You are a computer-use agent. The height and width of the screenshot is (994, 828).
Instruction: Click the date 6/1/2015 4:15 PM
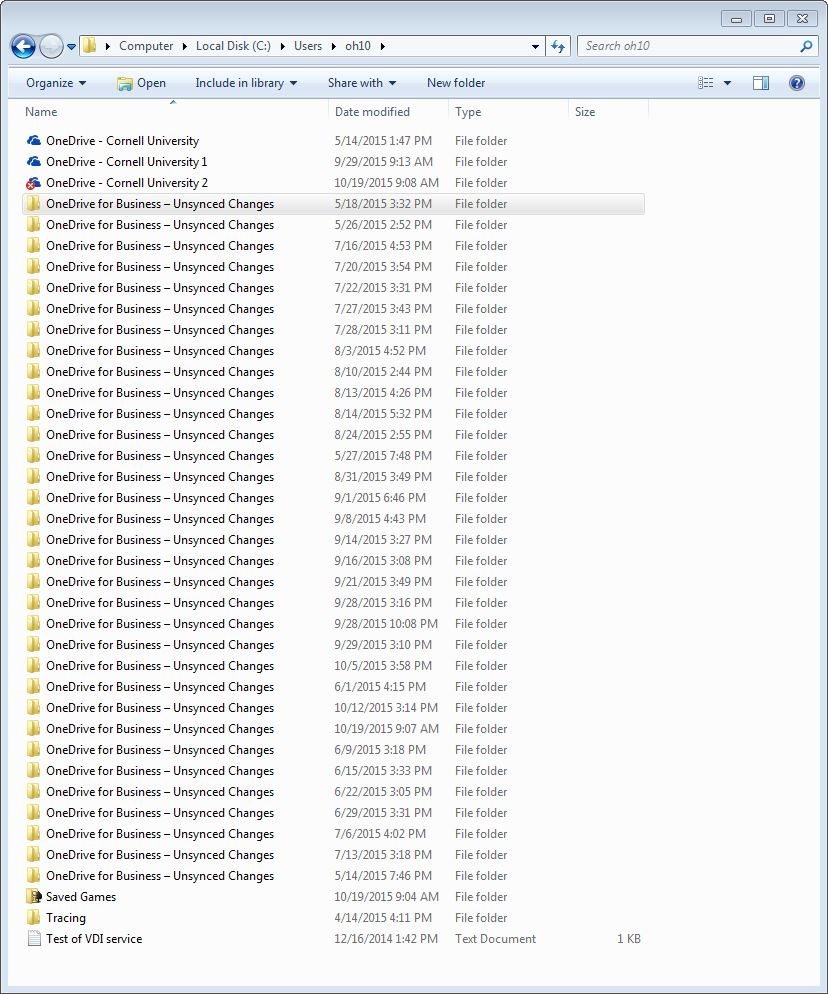click(x=380, y=686)
